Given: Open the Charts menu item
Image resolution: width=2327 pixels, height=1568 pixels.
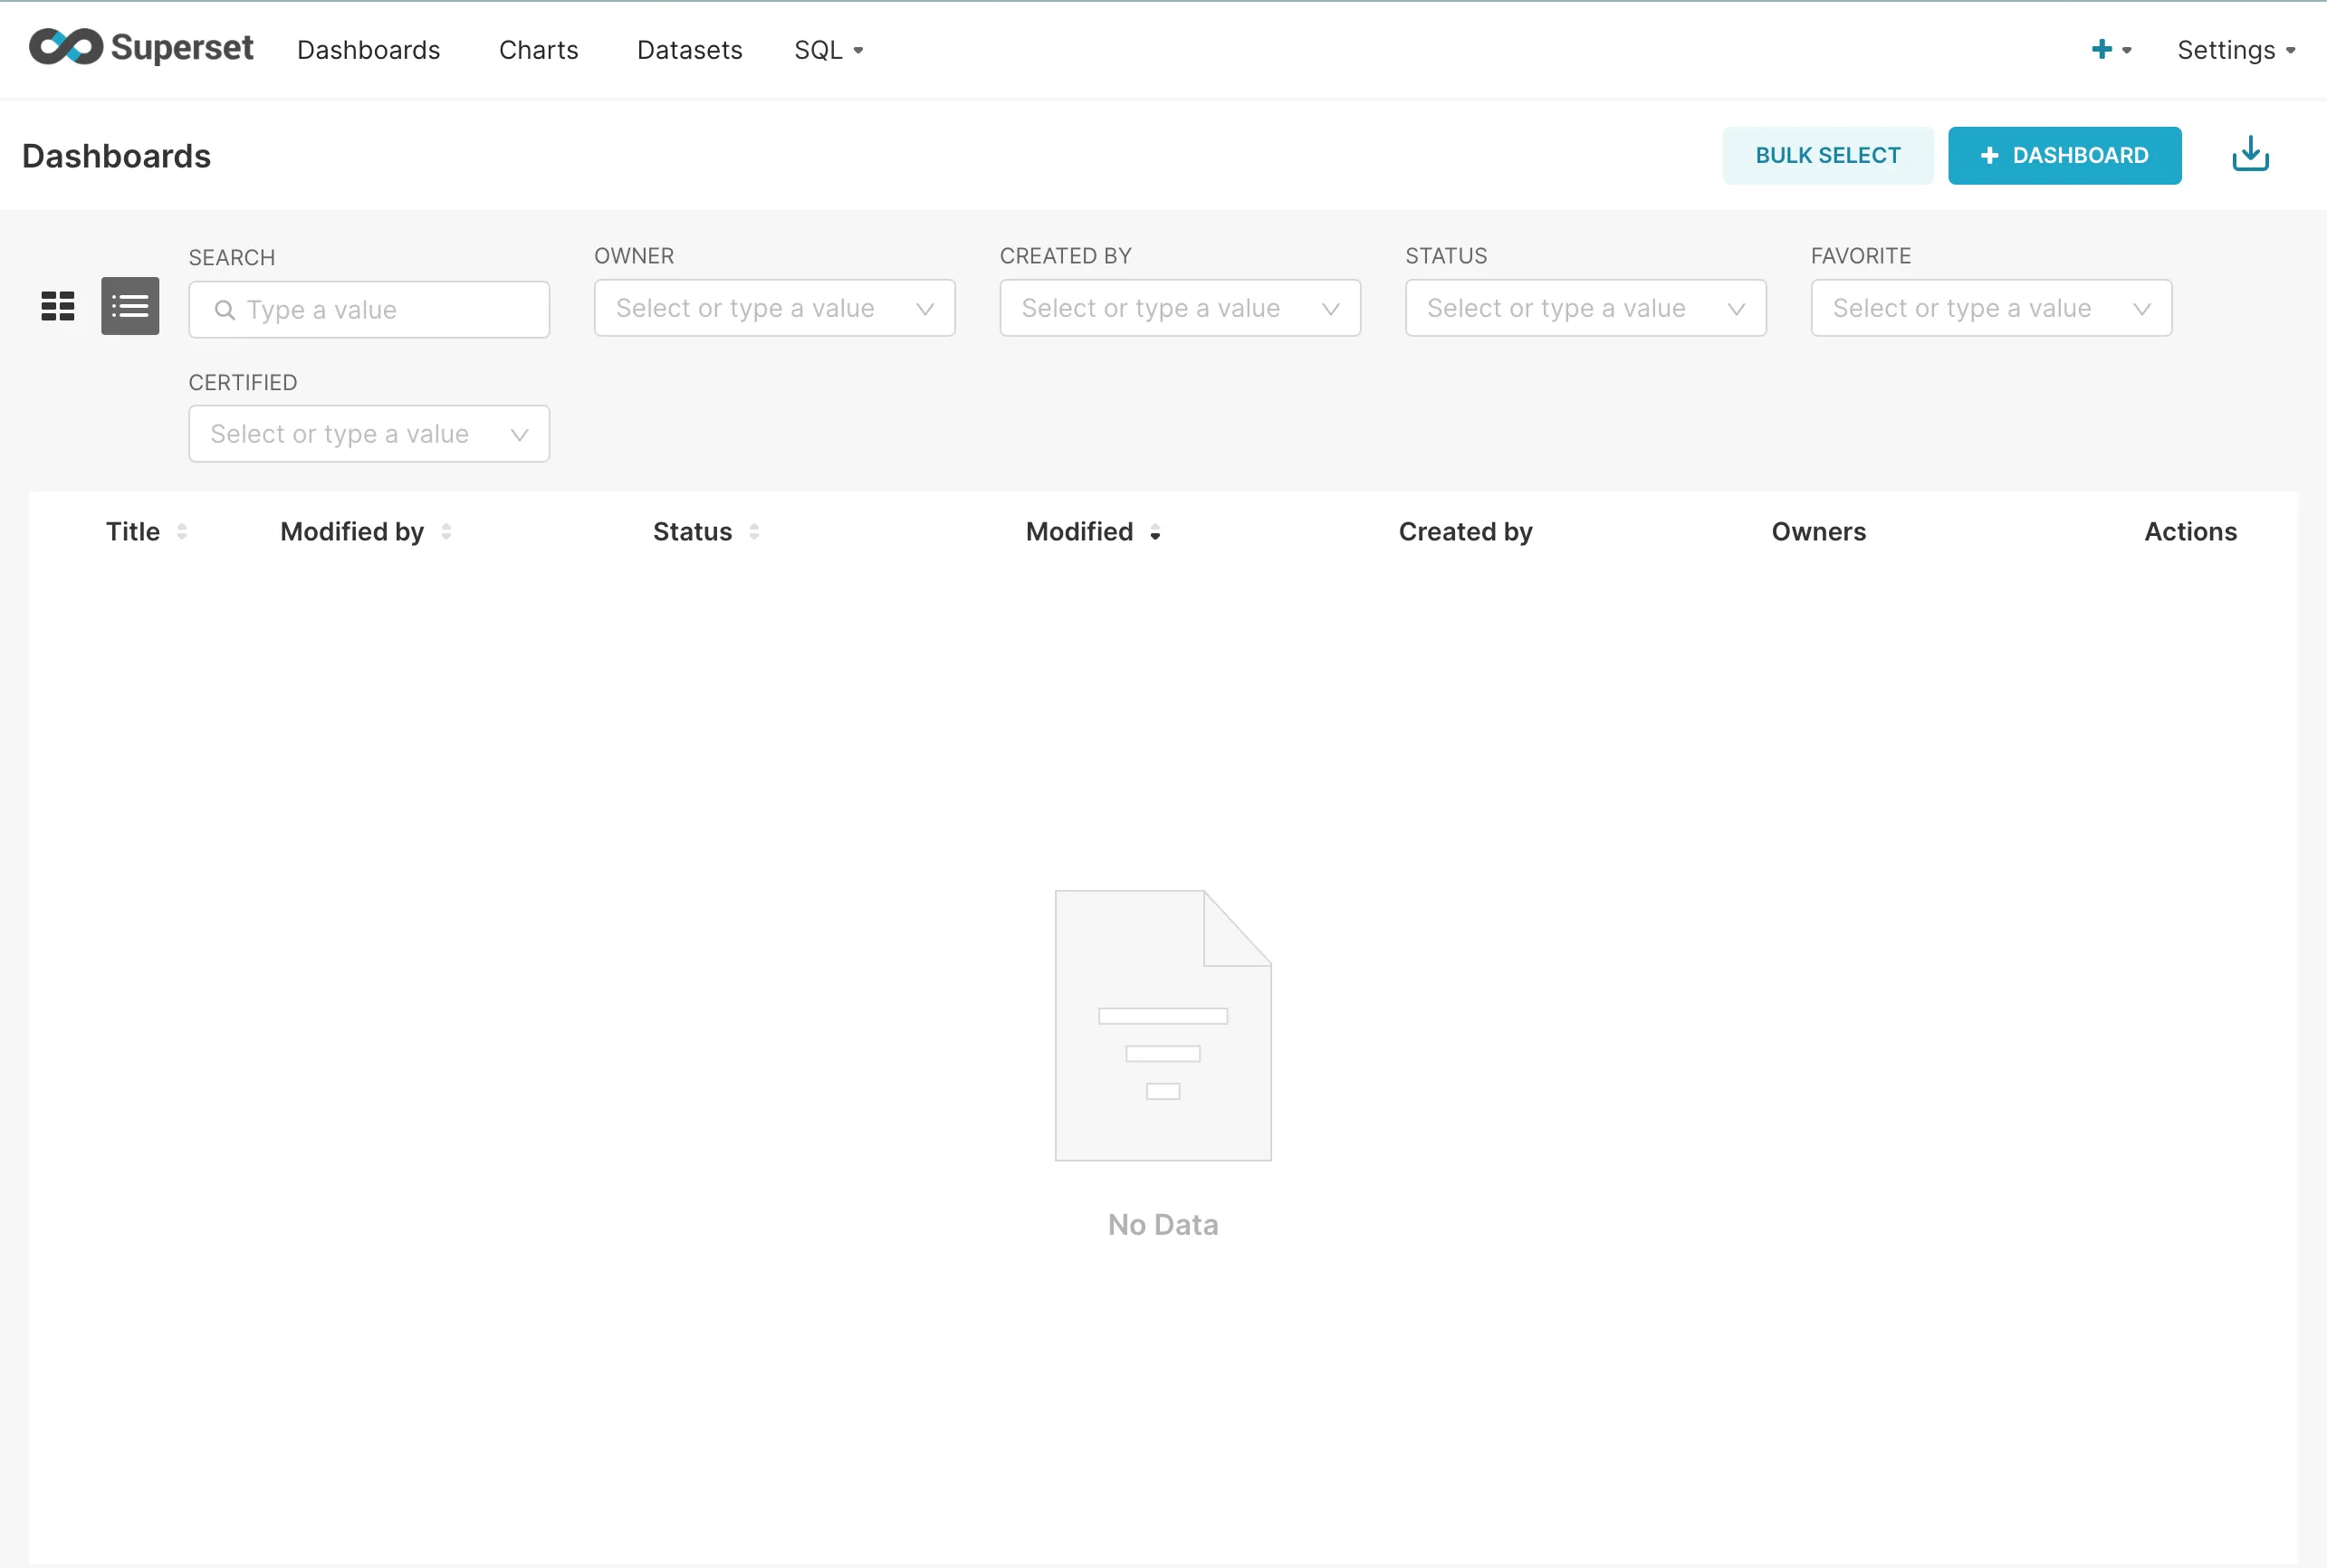Looking at the screenshot, I should (538, 50).
